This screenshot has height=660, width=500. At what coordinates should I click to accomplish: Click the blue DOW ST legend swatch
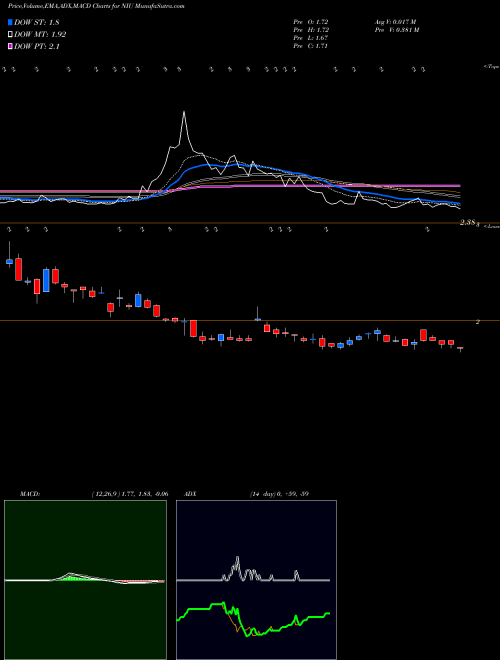point(11,23)
